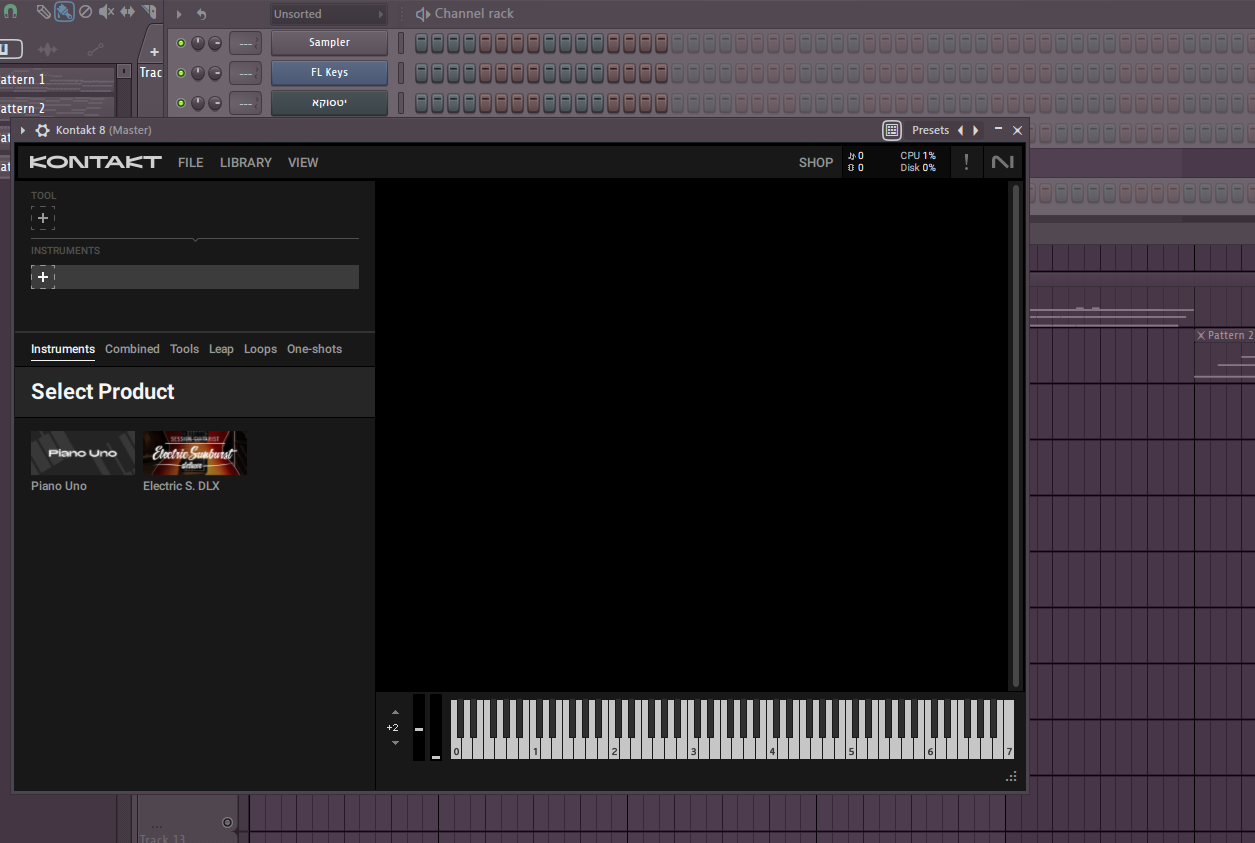Switch to the Leap browser tab
The image size is (1255, 843).
pos(221,349)
